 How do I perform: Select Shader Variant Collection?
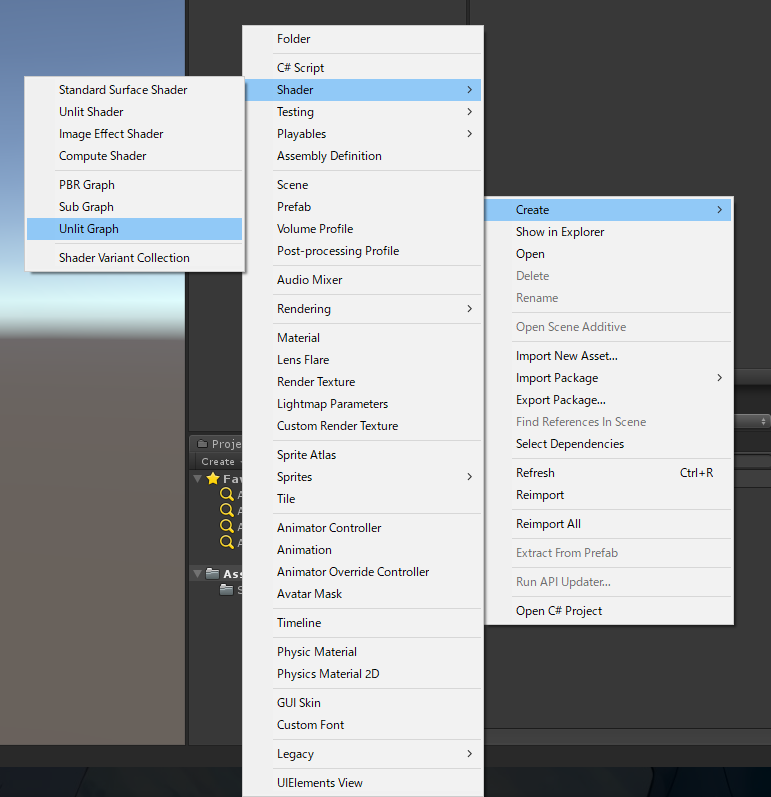click(134, 258)
